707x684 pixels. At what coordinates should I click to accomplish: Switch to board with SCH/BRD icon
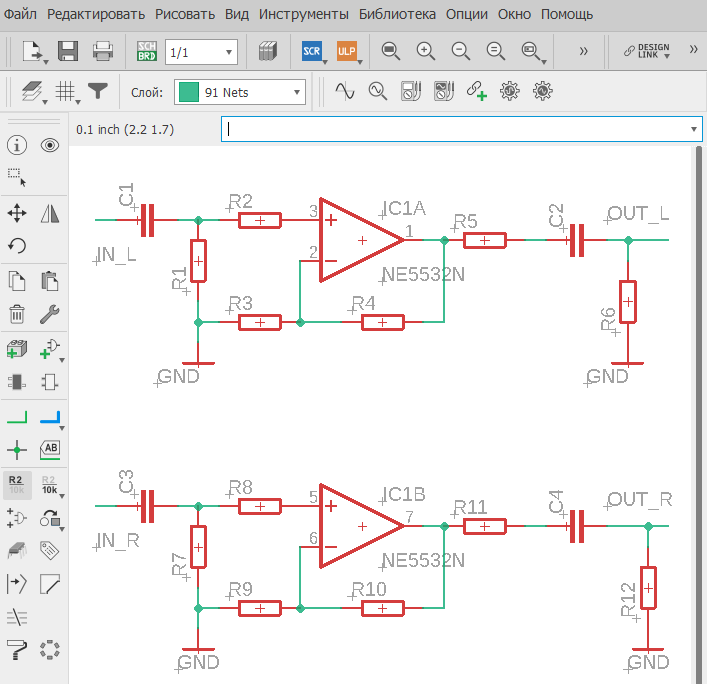(147, 51)
